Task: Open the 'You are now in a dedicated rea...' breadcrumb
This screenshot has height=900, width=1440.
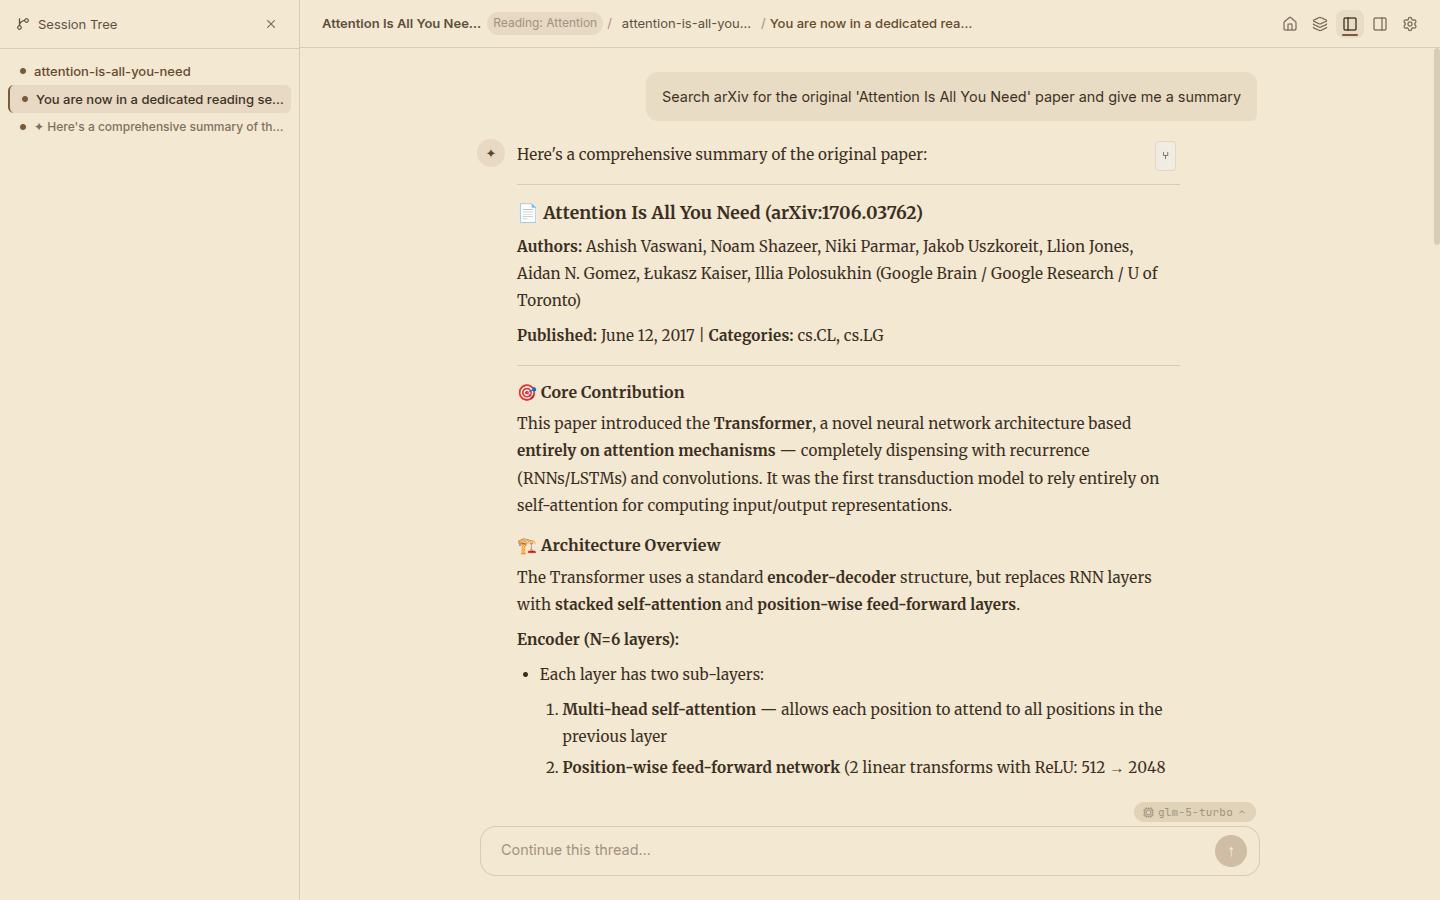Action: [871, 23]
